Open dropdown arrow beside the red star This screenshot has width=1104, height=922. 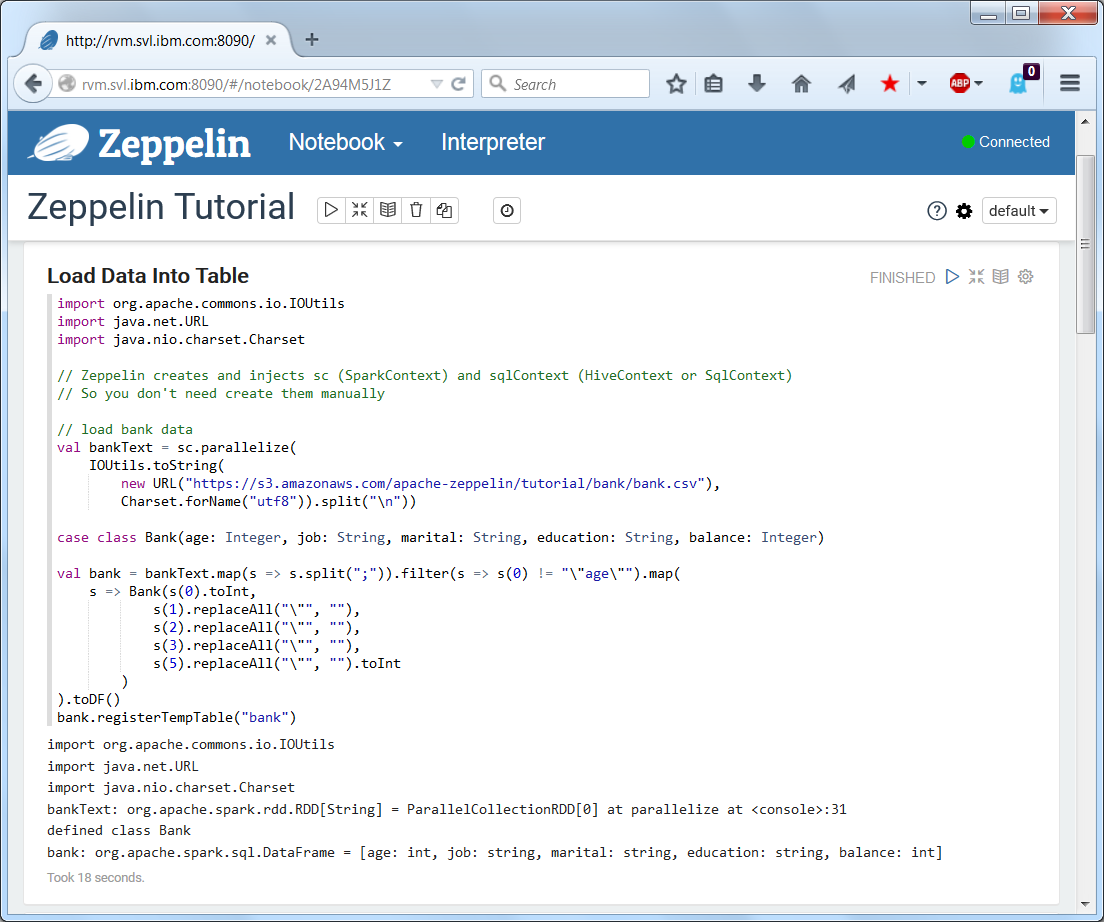pos(922,83)
